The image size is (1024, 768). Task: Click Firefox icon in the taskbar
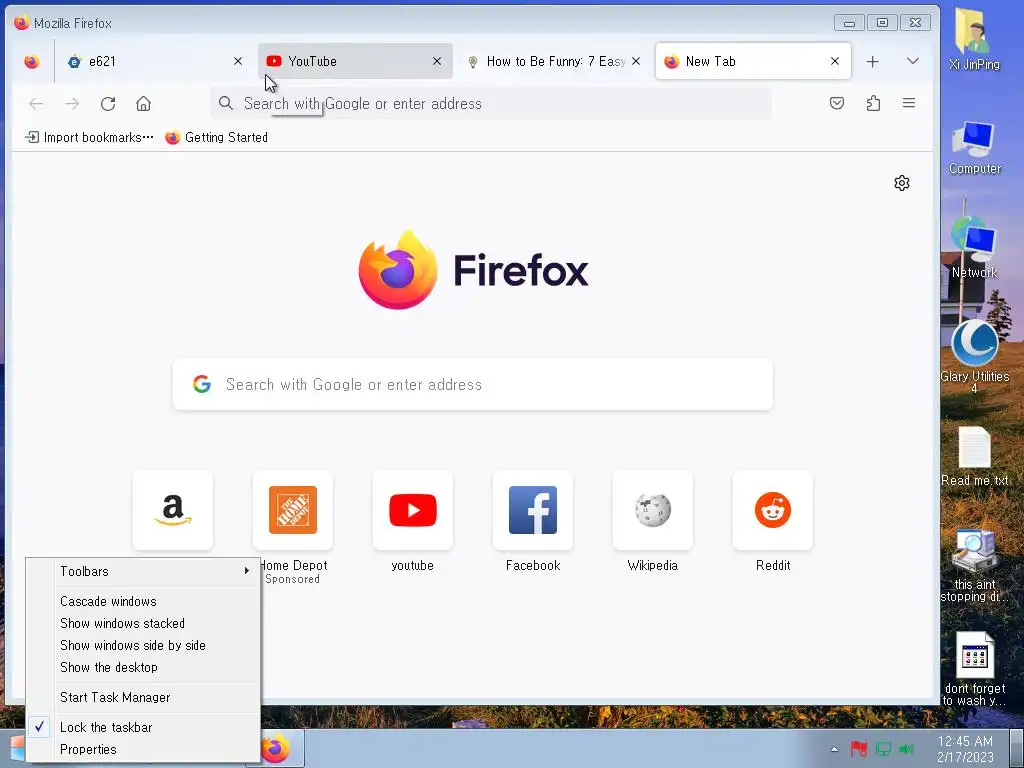click(276, 748)
